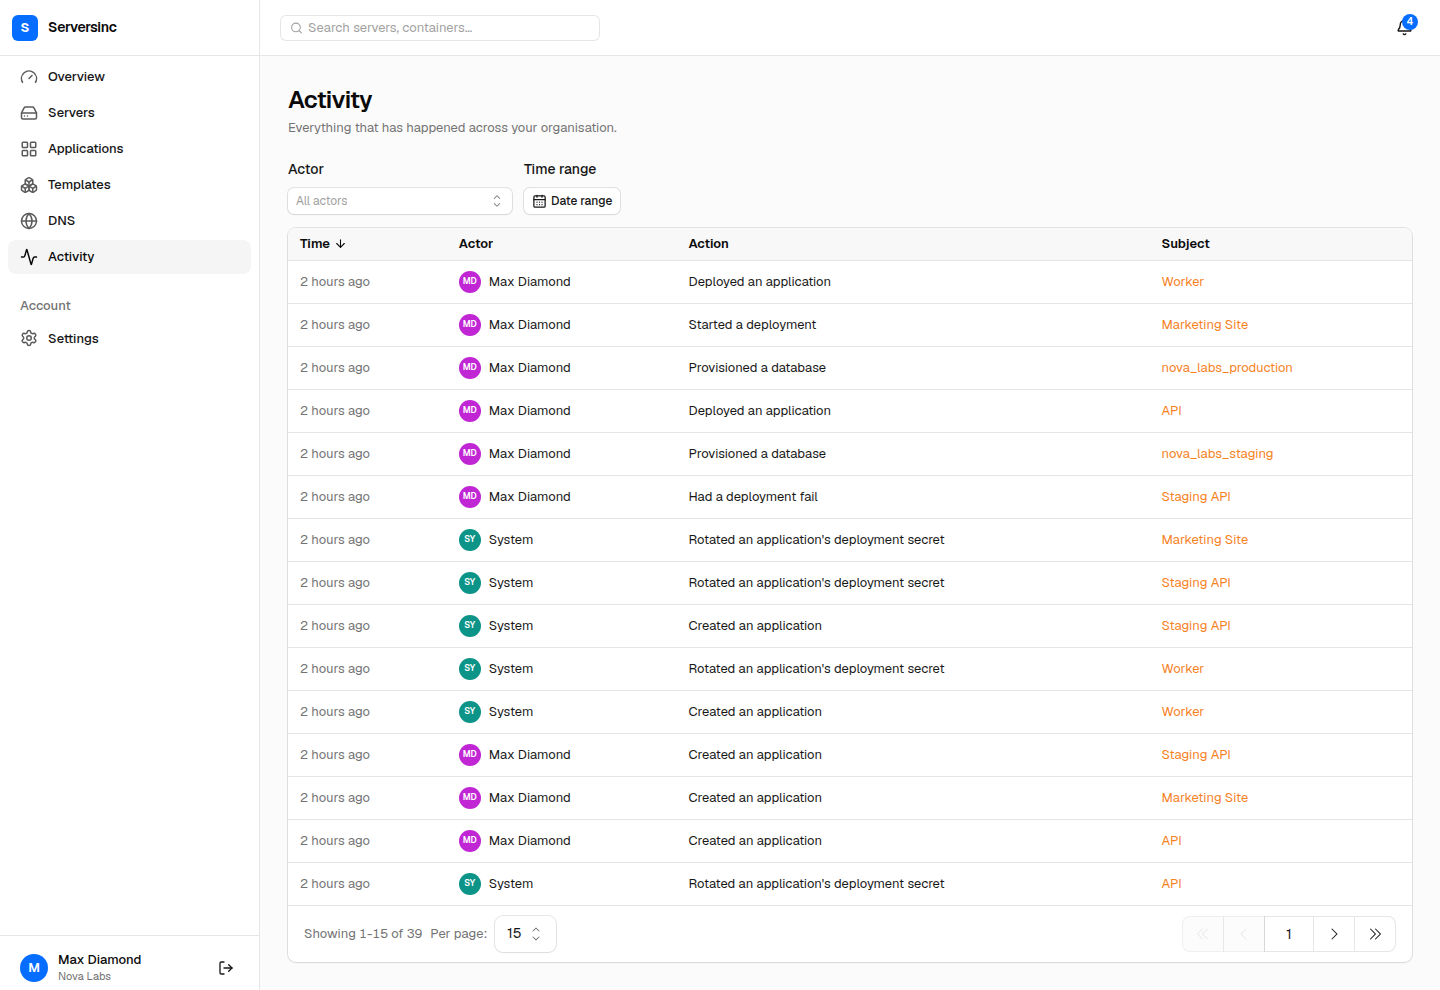Sort by the Time column header
Image resolution: width=1440 pixels, height=990 pixels.
click(322, 244)
